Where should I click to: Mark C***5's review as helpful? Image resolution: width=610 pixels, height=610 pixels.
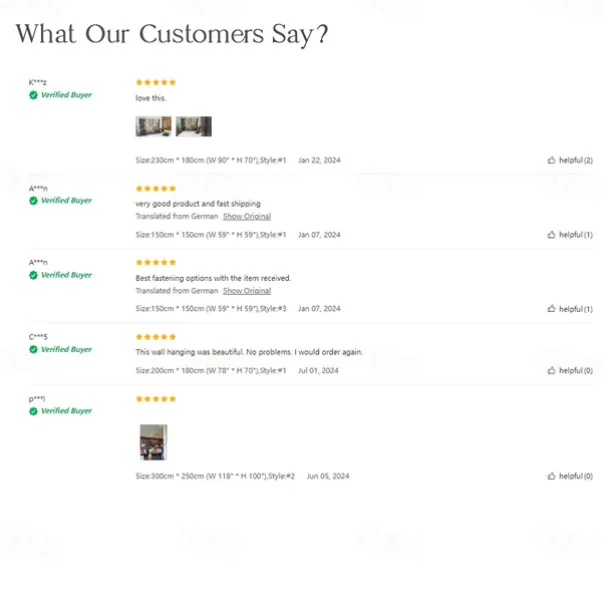click(551, 371)
